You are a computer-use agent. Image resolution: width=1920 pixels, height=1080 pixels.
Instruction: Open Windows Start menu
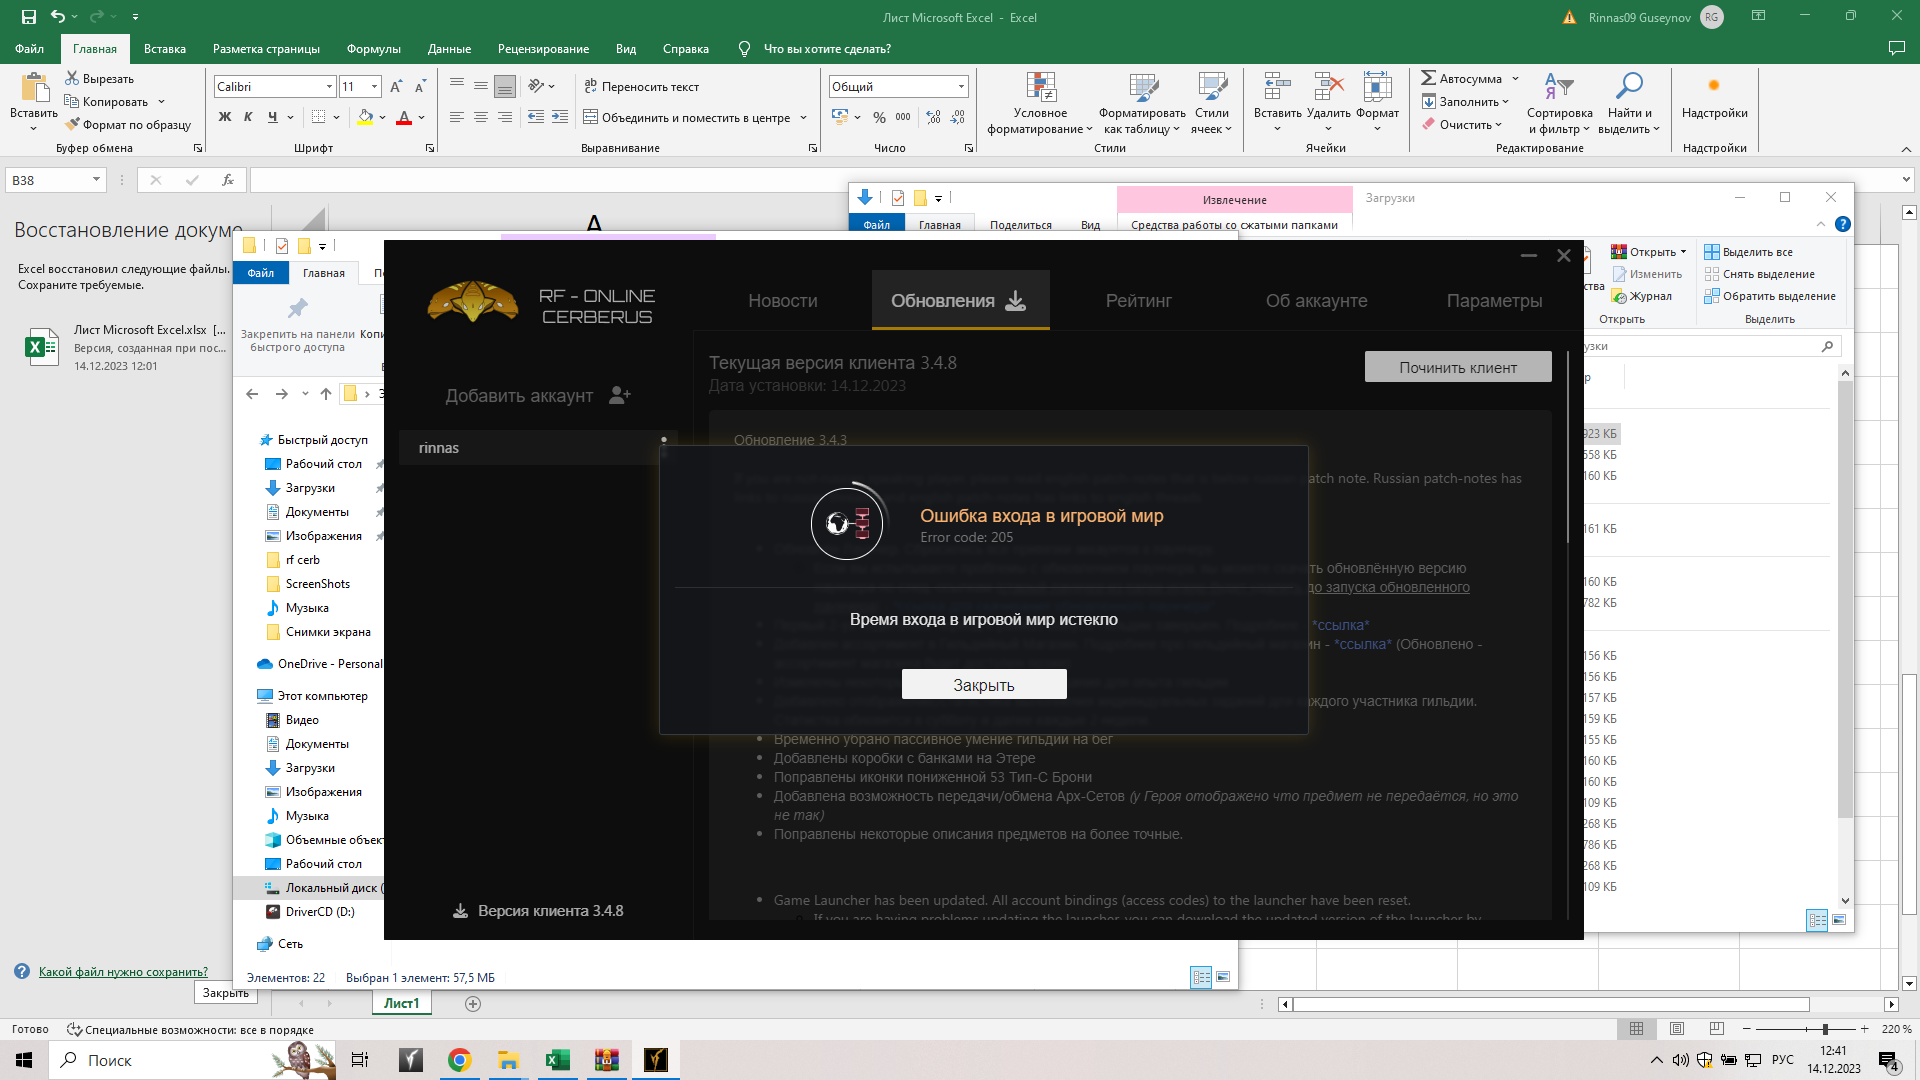click(x=24, y=1060)
